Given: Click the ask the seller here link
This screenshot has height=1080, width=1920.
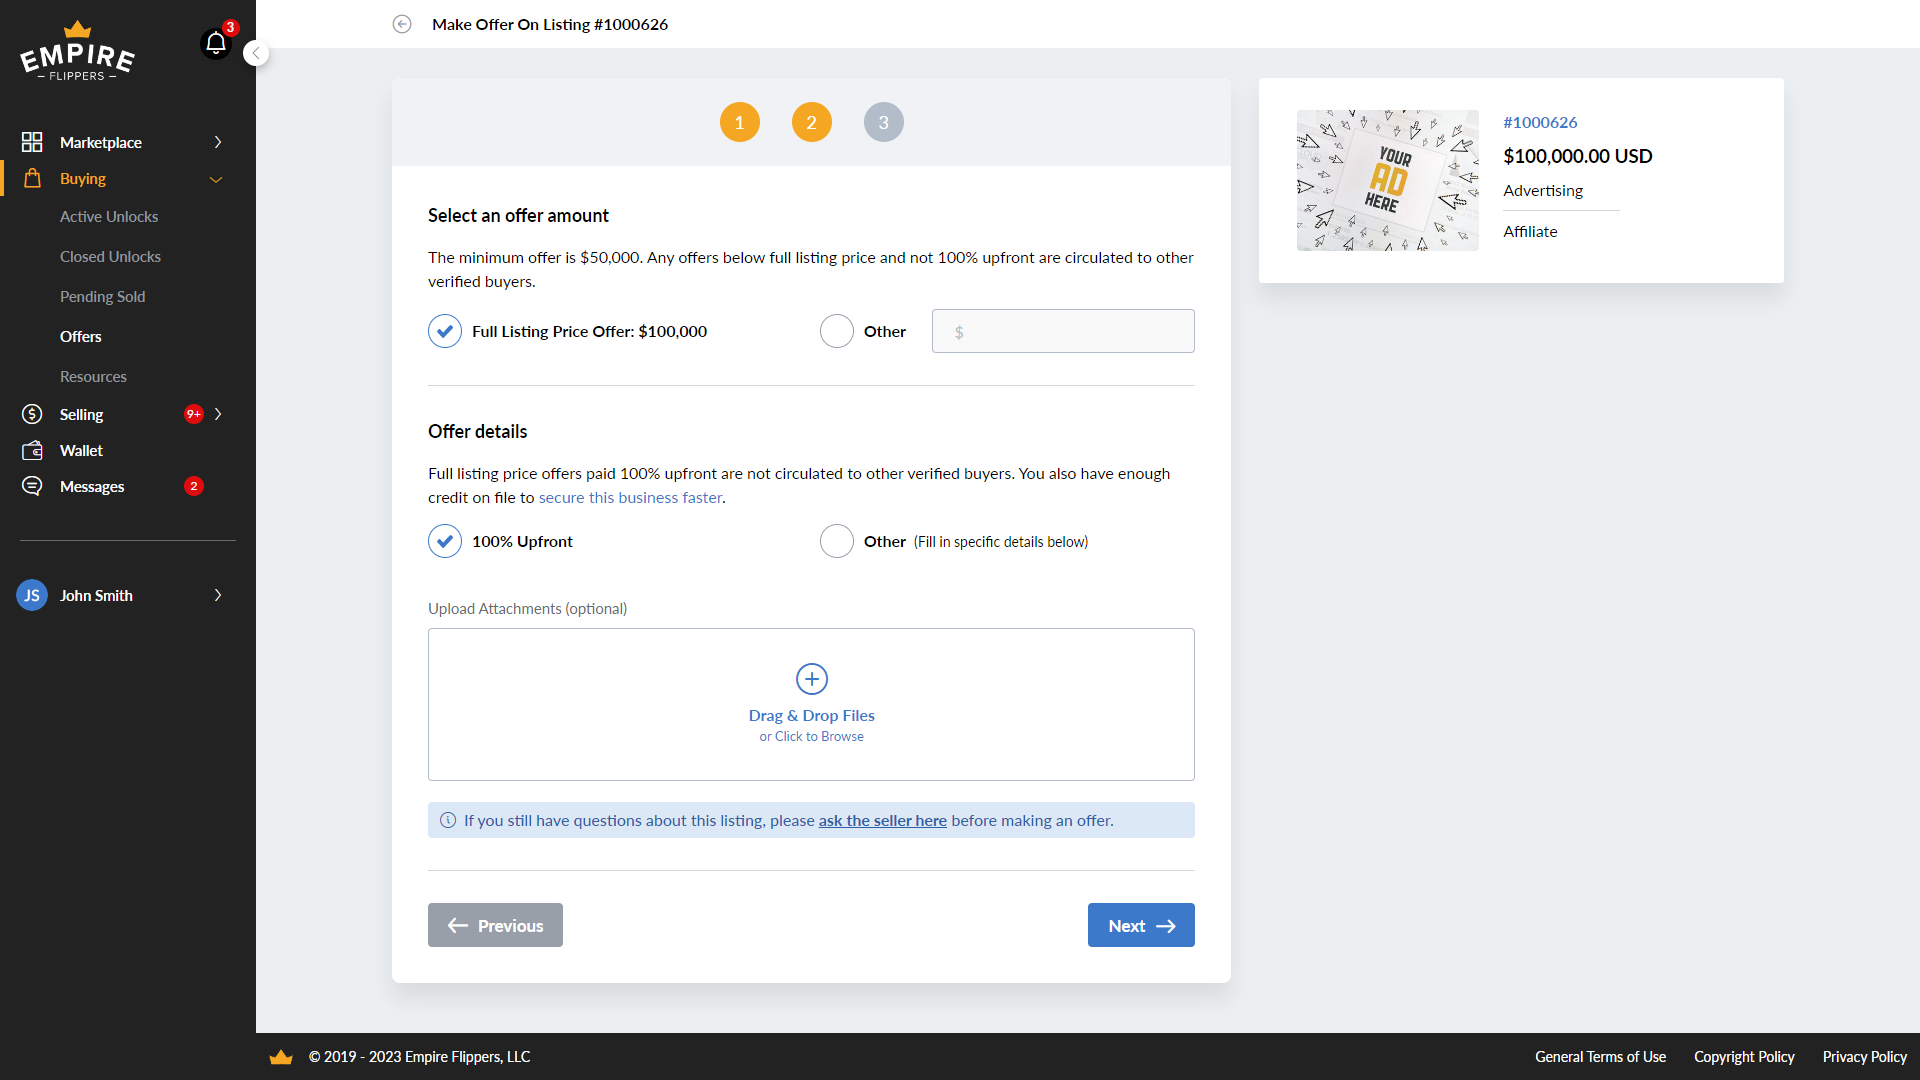Looking at the screenshot, I should [x=882, y=820].
